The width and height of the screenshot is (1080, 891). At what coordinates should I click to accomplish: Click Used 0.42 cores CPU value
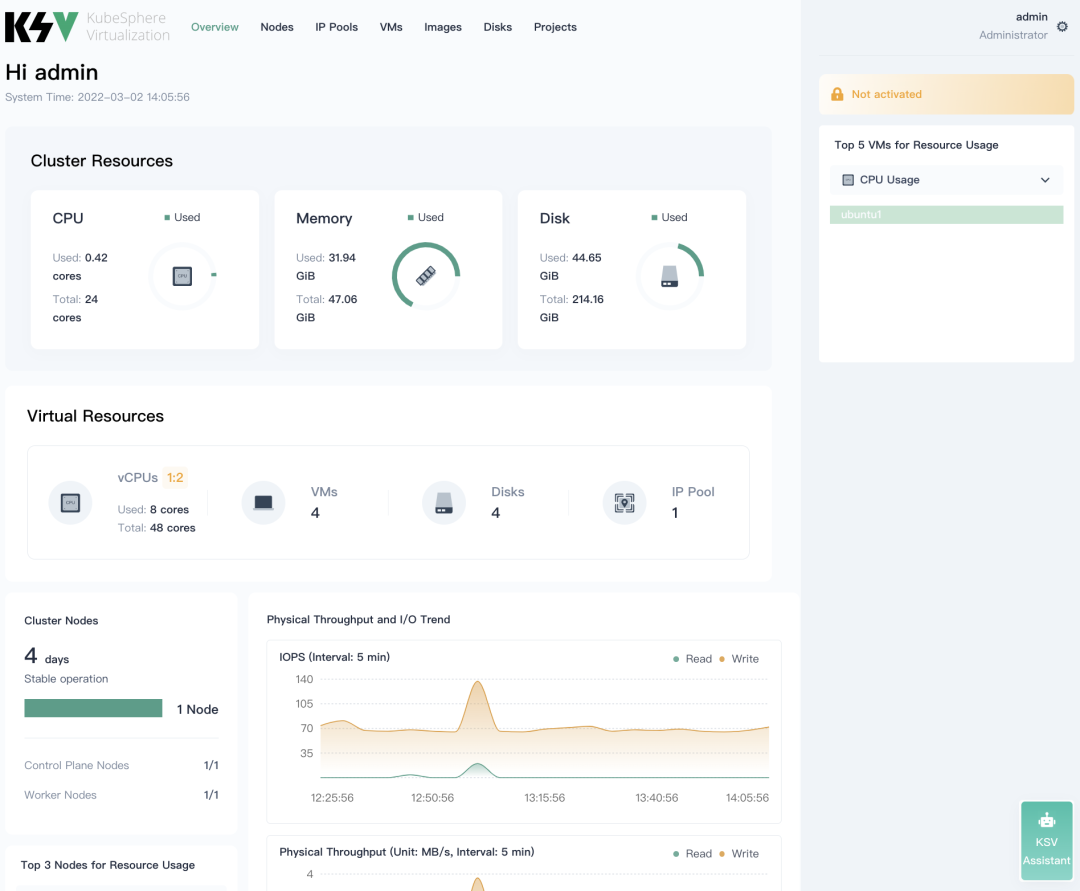point(80,266)
